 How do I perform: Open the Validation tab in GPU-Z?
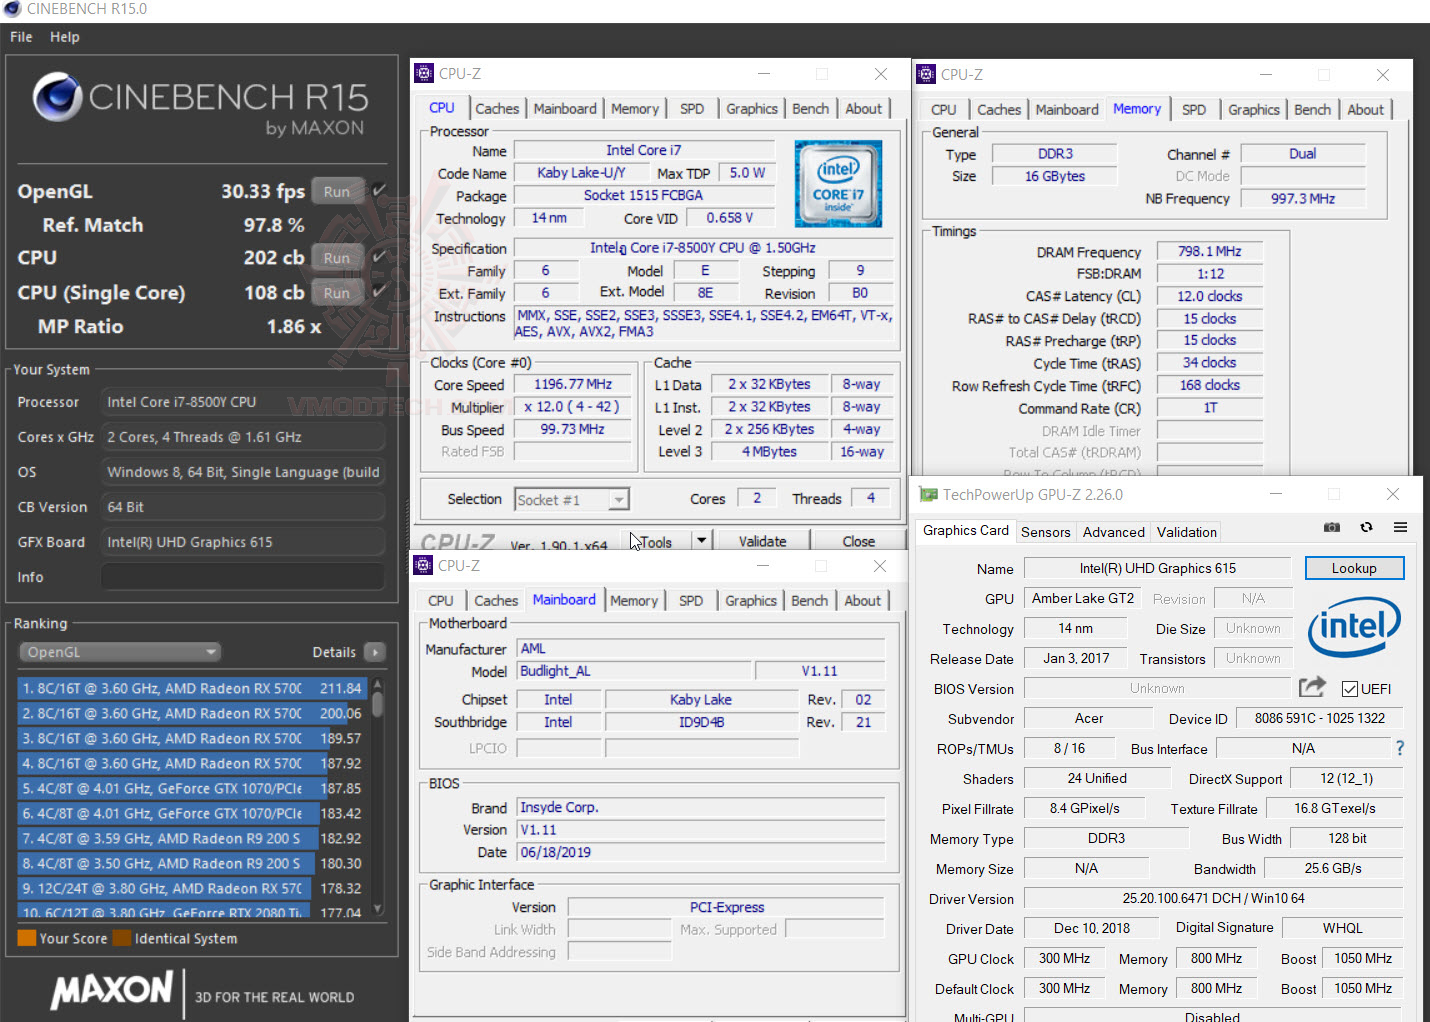coord(1187,532)
